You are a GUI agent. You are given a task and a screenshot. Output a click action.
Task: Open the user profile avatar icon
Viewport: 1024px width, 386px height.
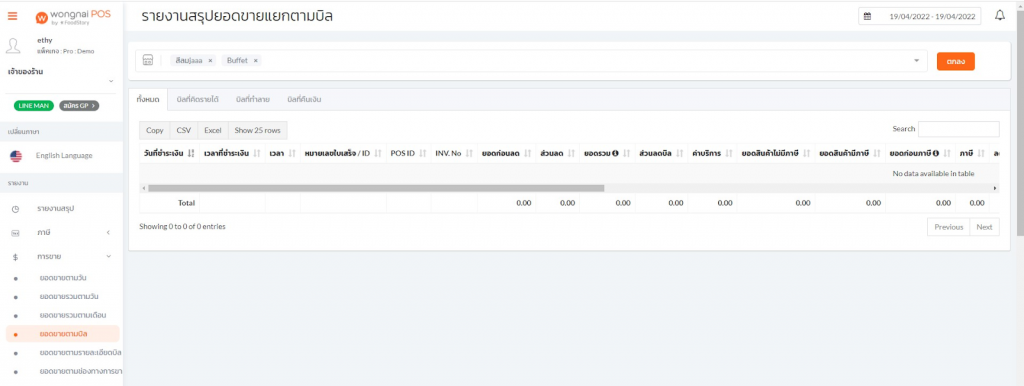coord(13,46)
